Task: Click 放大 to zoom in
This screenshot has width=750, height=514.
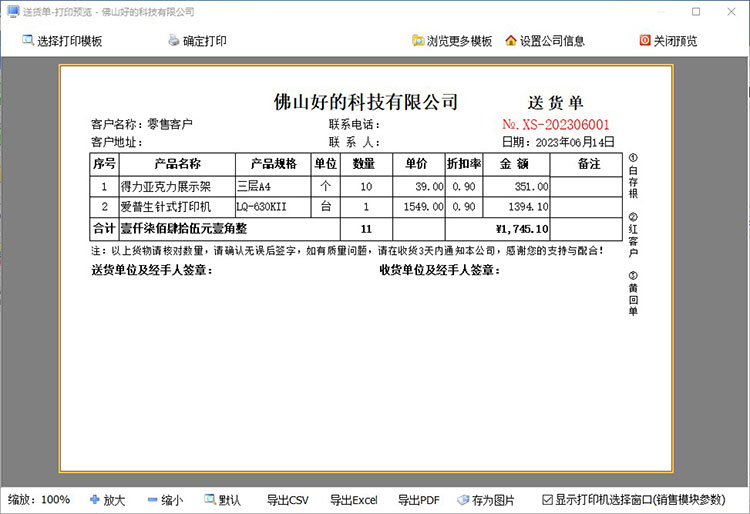Action: [107, 500]
